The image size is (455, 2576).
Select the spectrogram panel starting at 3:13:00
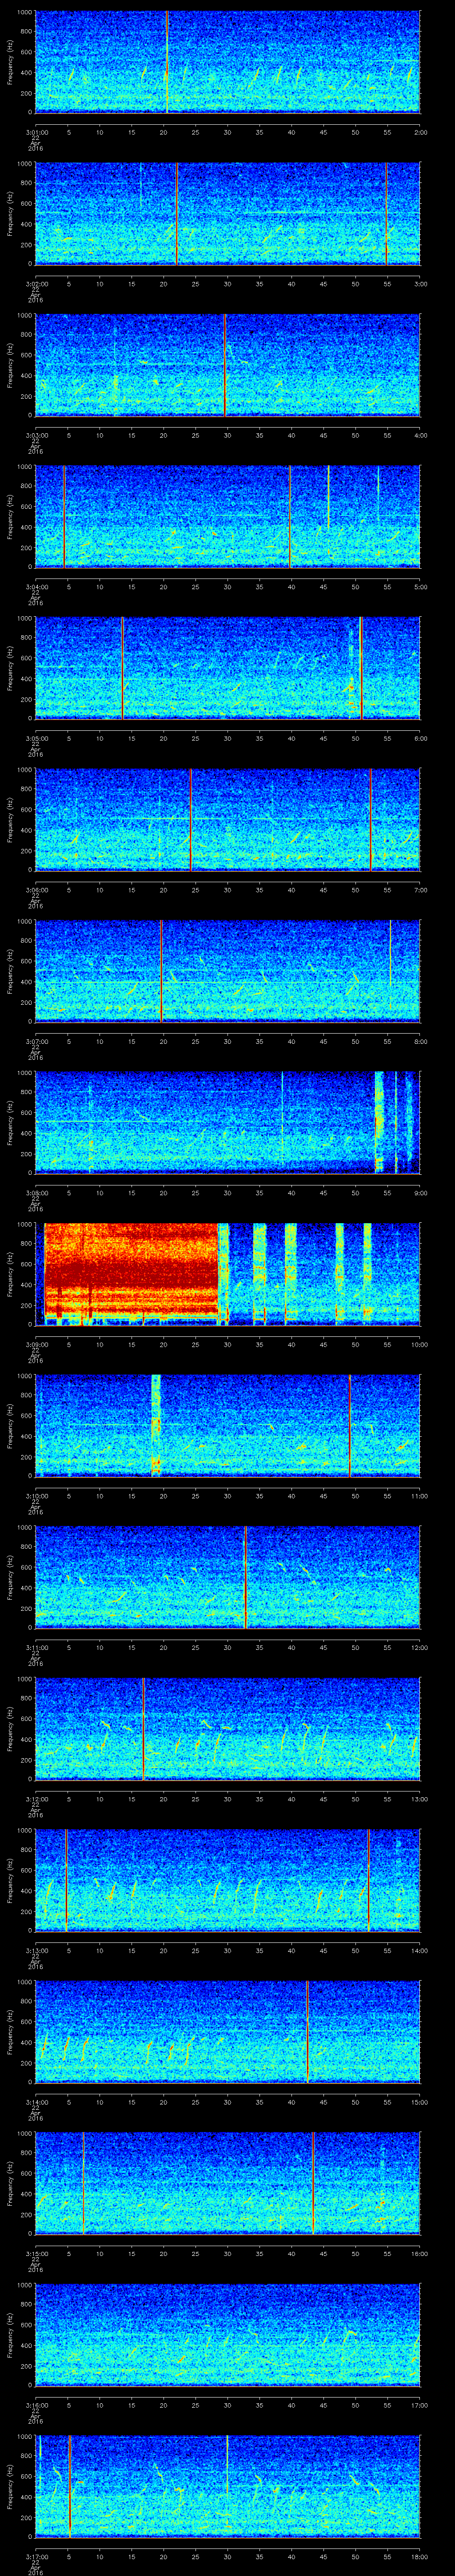(227, 1880)
